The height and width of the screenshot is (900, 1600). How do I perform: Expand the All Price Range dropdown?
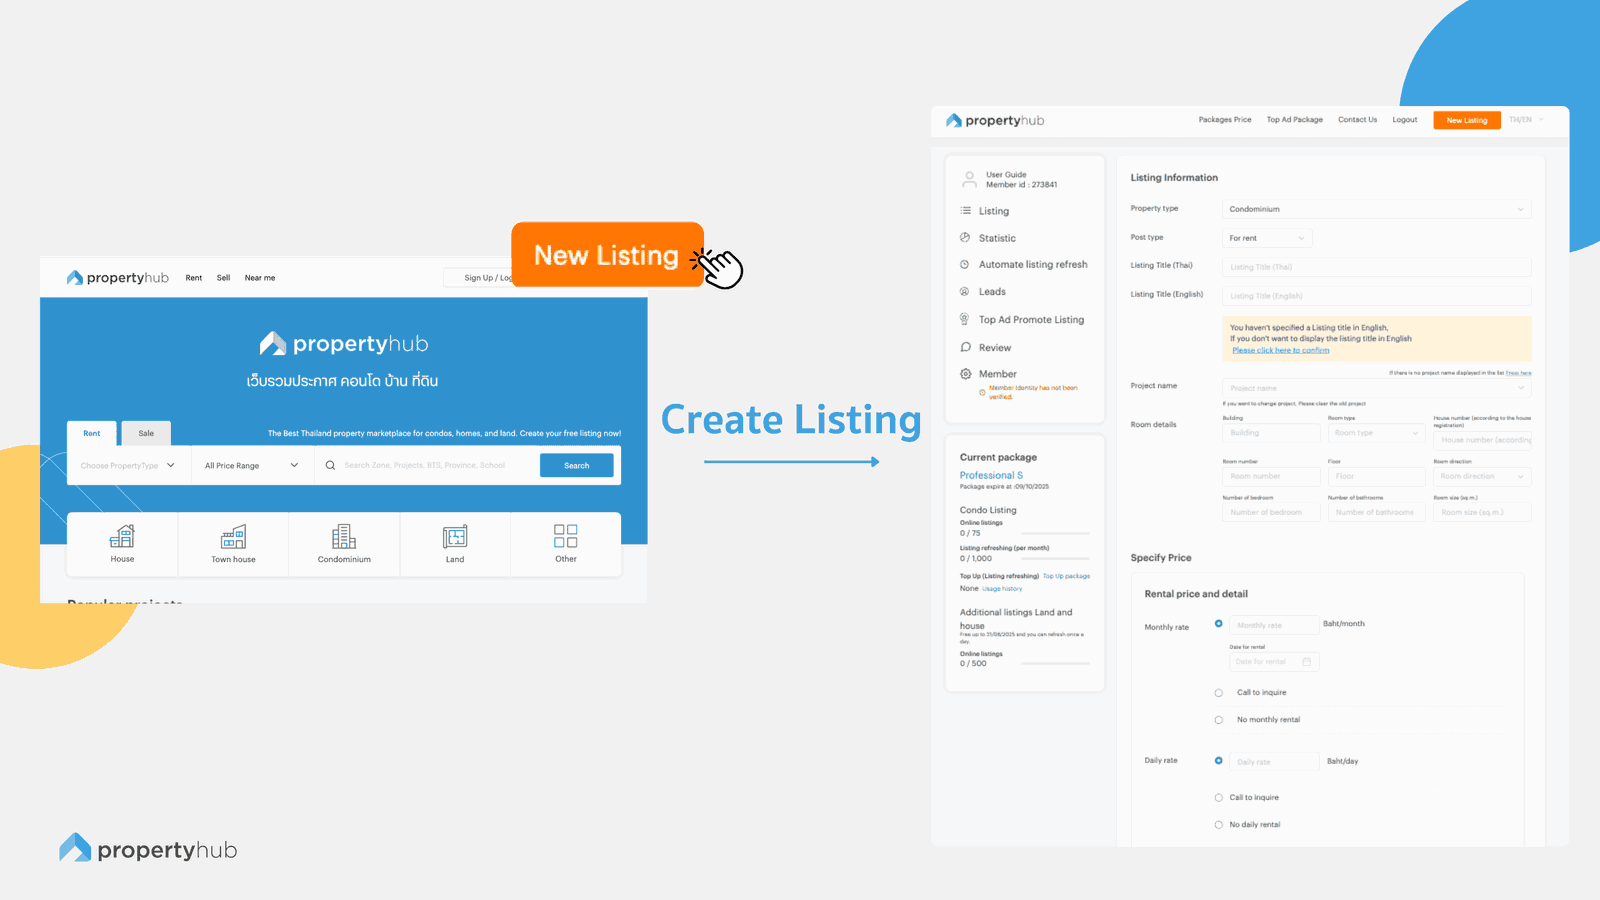tap(252, 465)
